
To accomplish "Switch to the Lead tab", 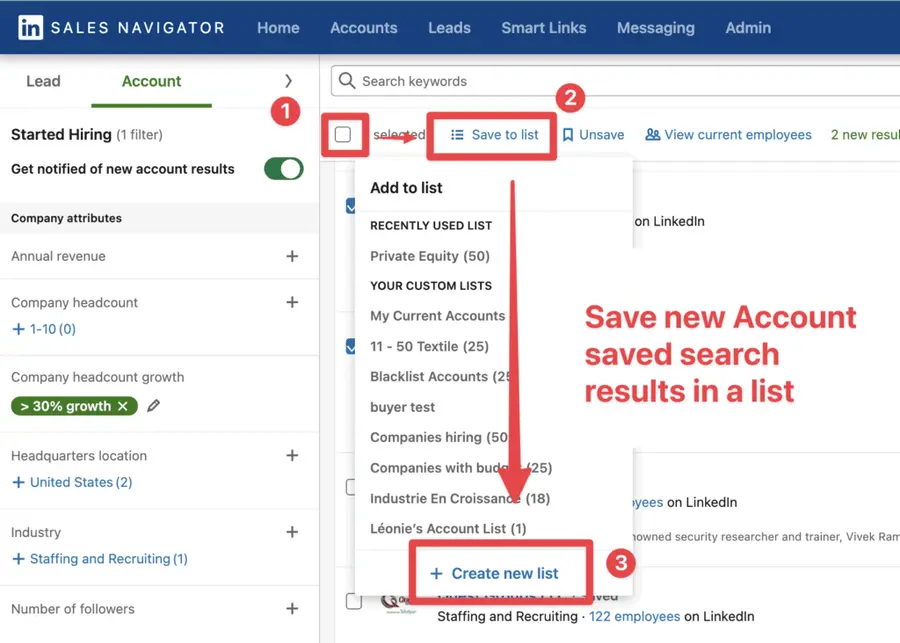I will pos(43,81).
